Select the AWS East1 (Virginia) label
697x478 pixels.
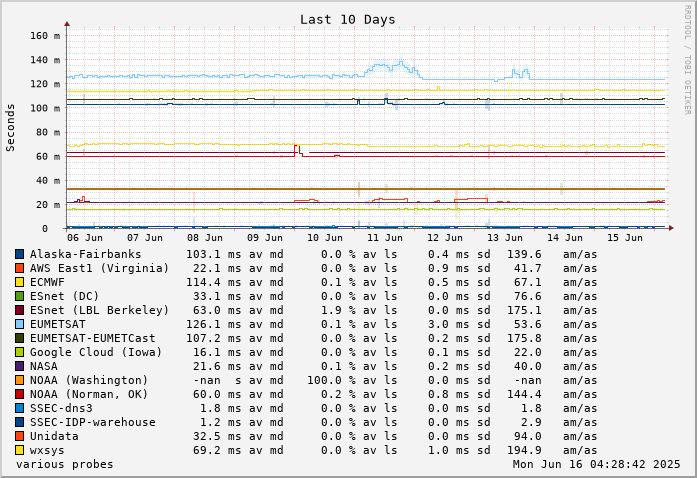coord(100,268)
